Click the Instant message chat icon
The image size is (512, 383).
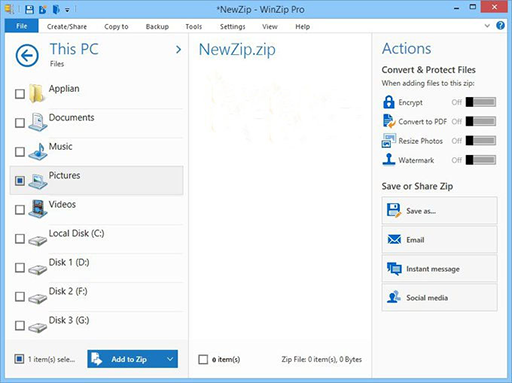pyautogui.click(x=394, y=269)
